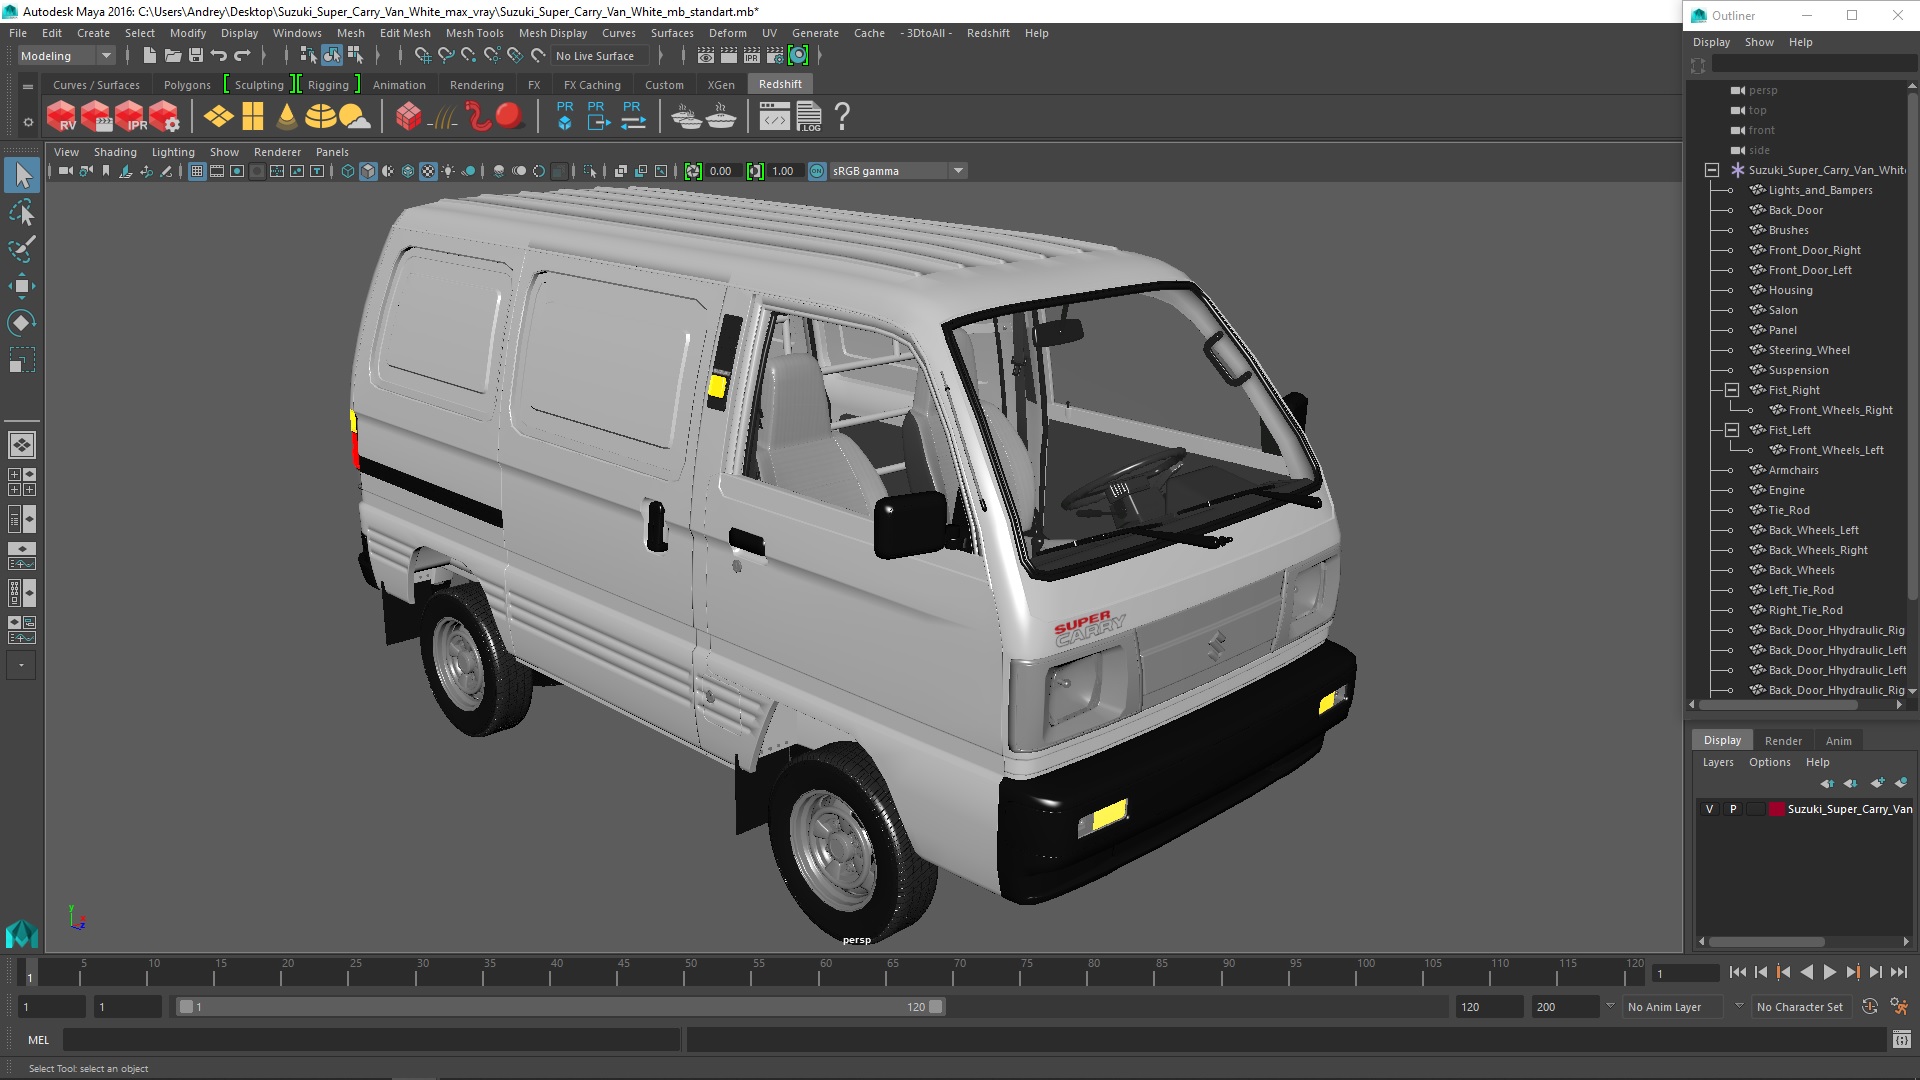Open sRGB gamma view transform dropdown
This screenshot has height=1080, width=1920.
click(898, 171)
